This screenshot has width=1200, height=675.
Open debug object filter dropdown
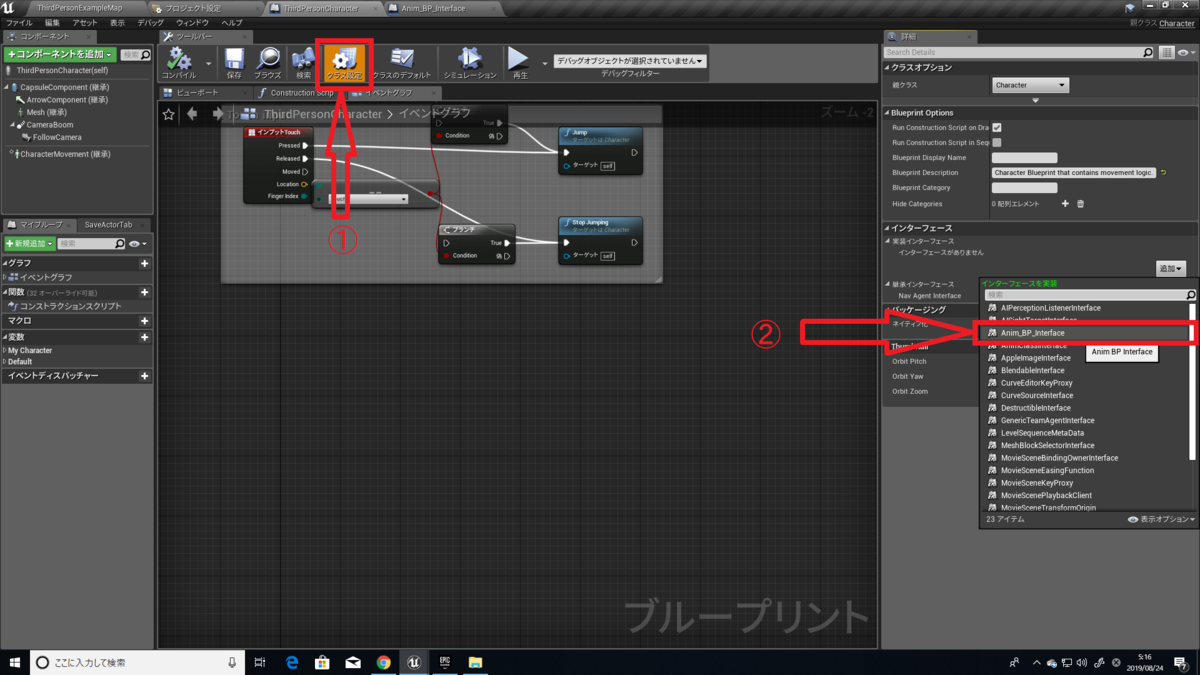pyautogui.click(x=630, y=61)
